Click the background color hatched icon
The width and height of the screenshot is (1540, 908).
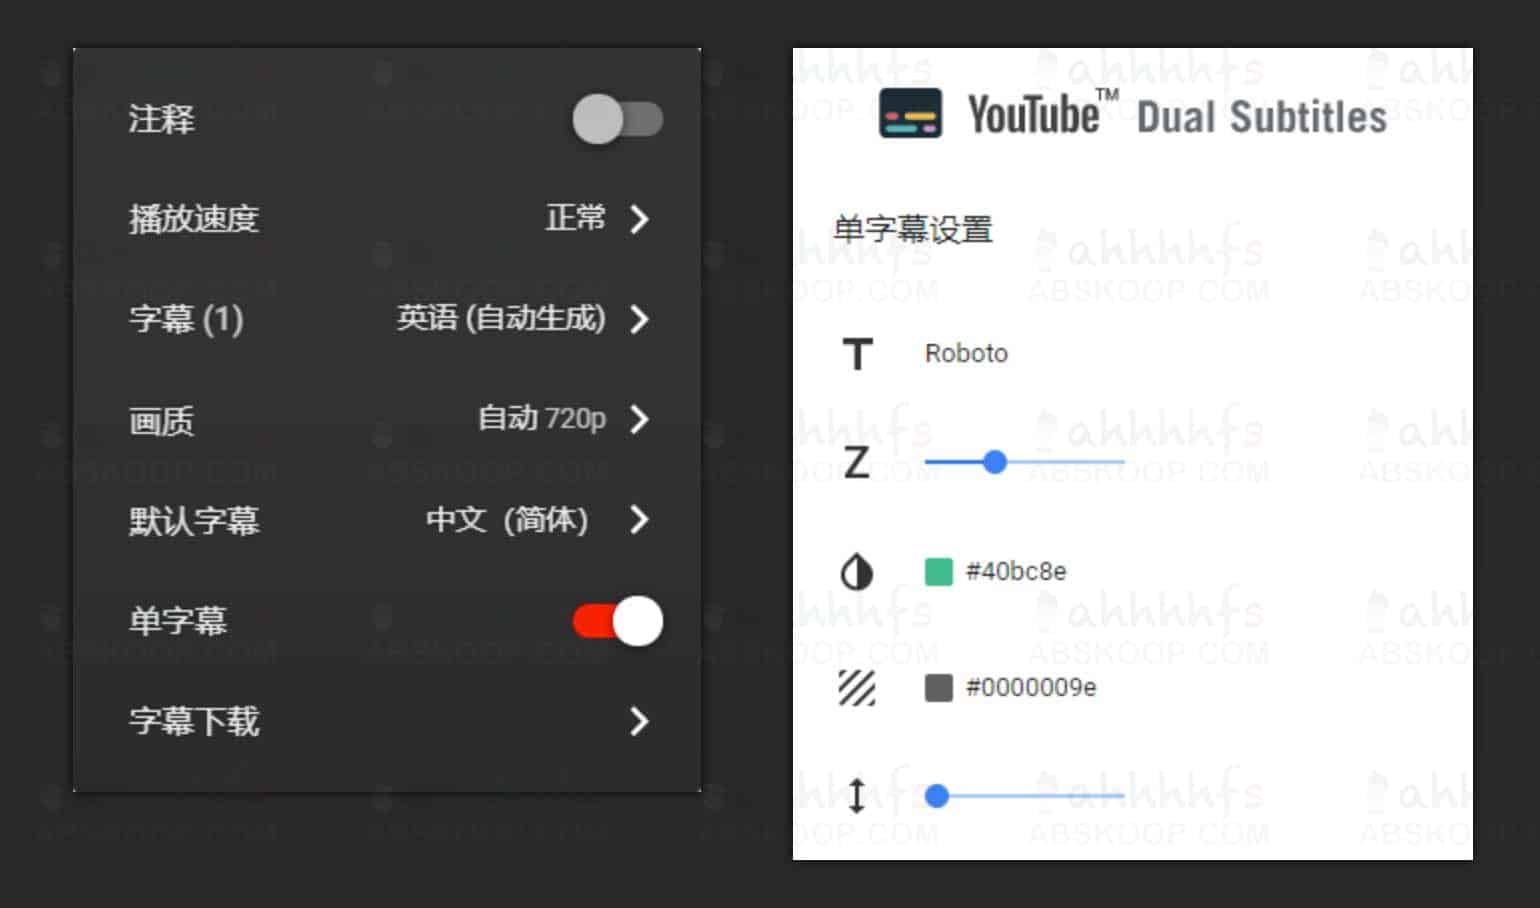(856, 688)
